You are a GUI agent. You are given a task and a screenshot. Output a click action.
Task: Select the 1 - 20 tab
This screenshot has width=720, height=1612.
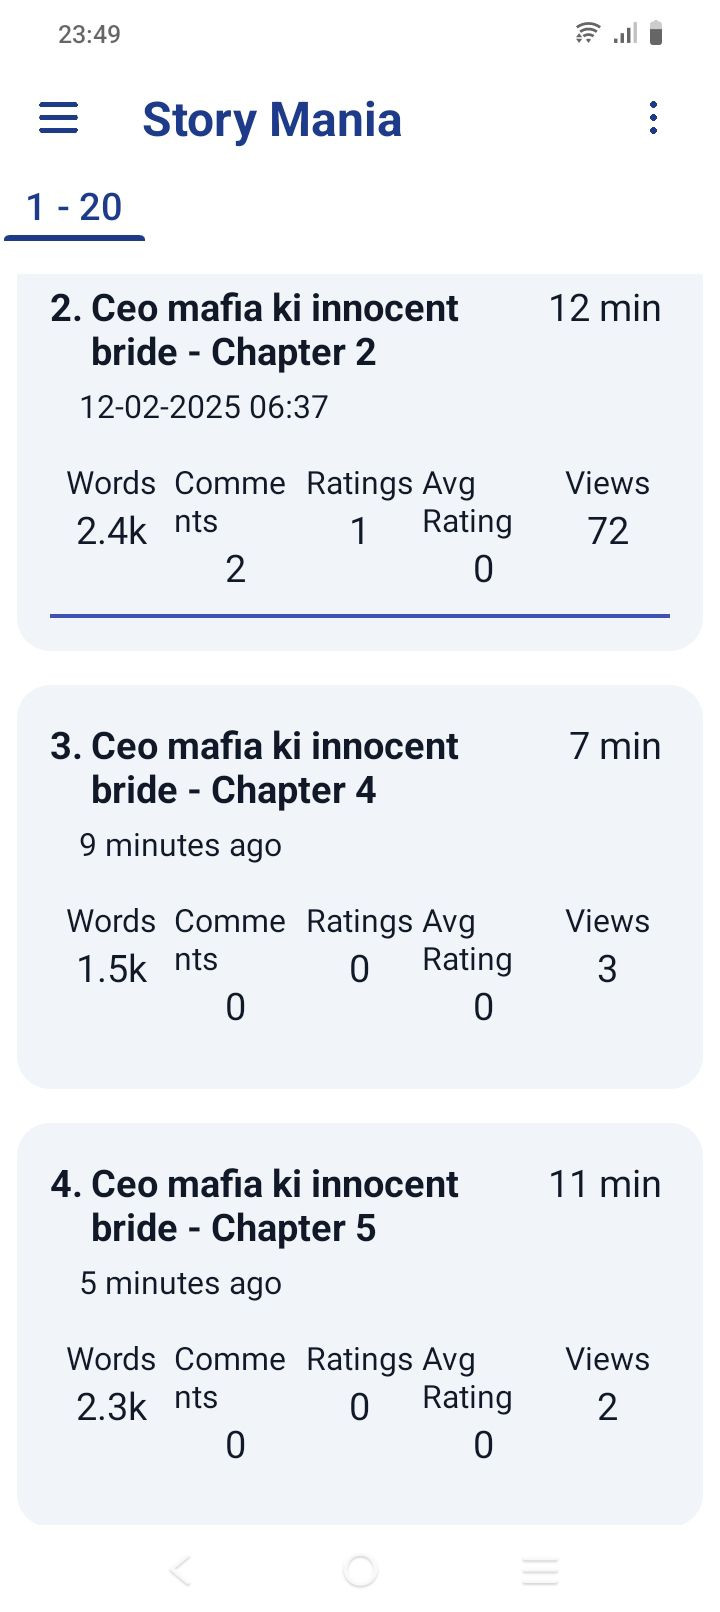[74, 208]
